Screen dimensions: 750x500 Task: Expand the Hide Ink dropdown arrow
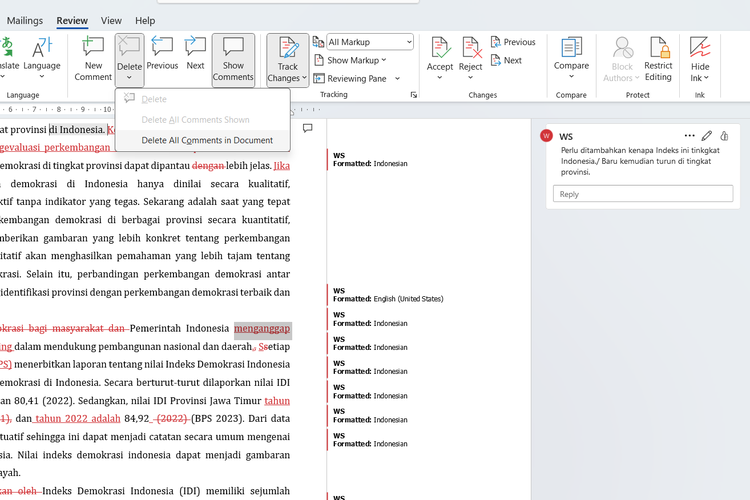pyautogui.click(x=706, y=78)
